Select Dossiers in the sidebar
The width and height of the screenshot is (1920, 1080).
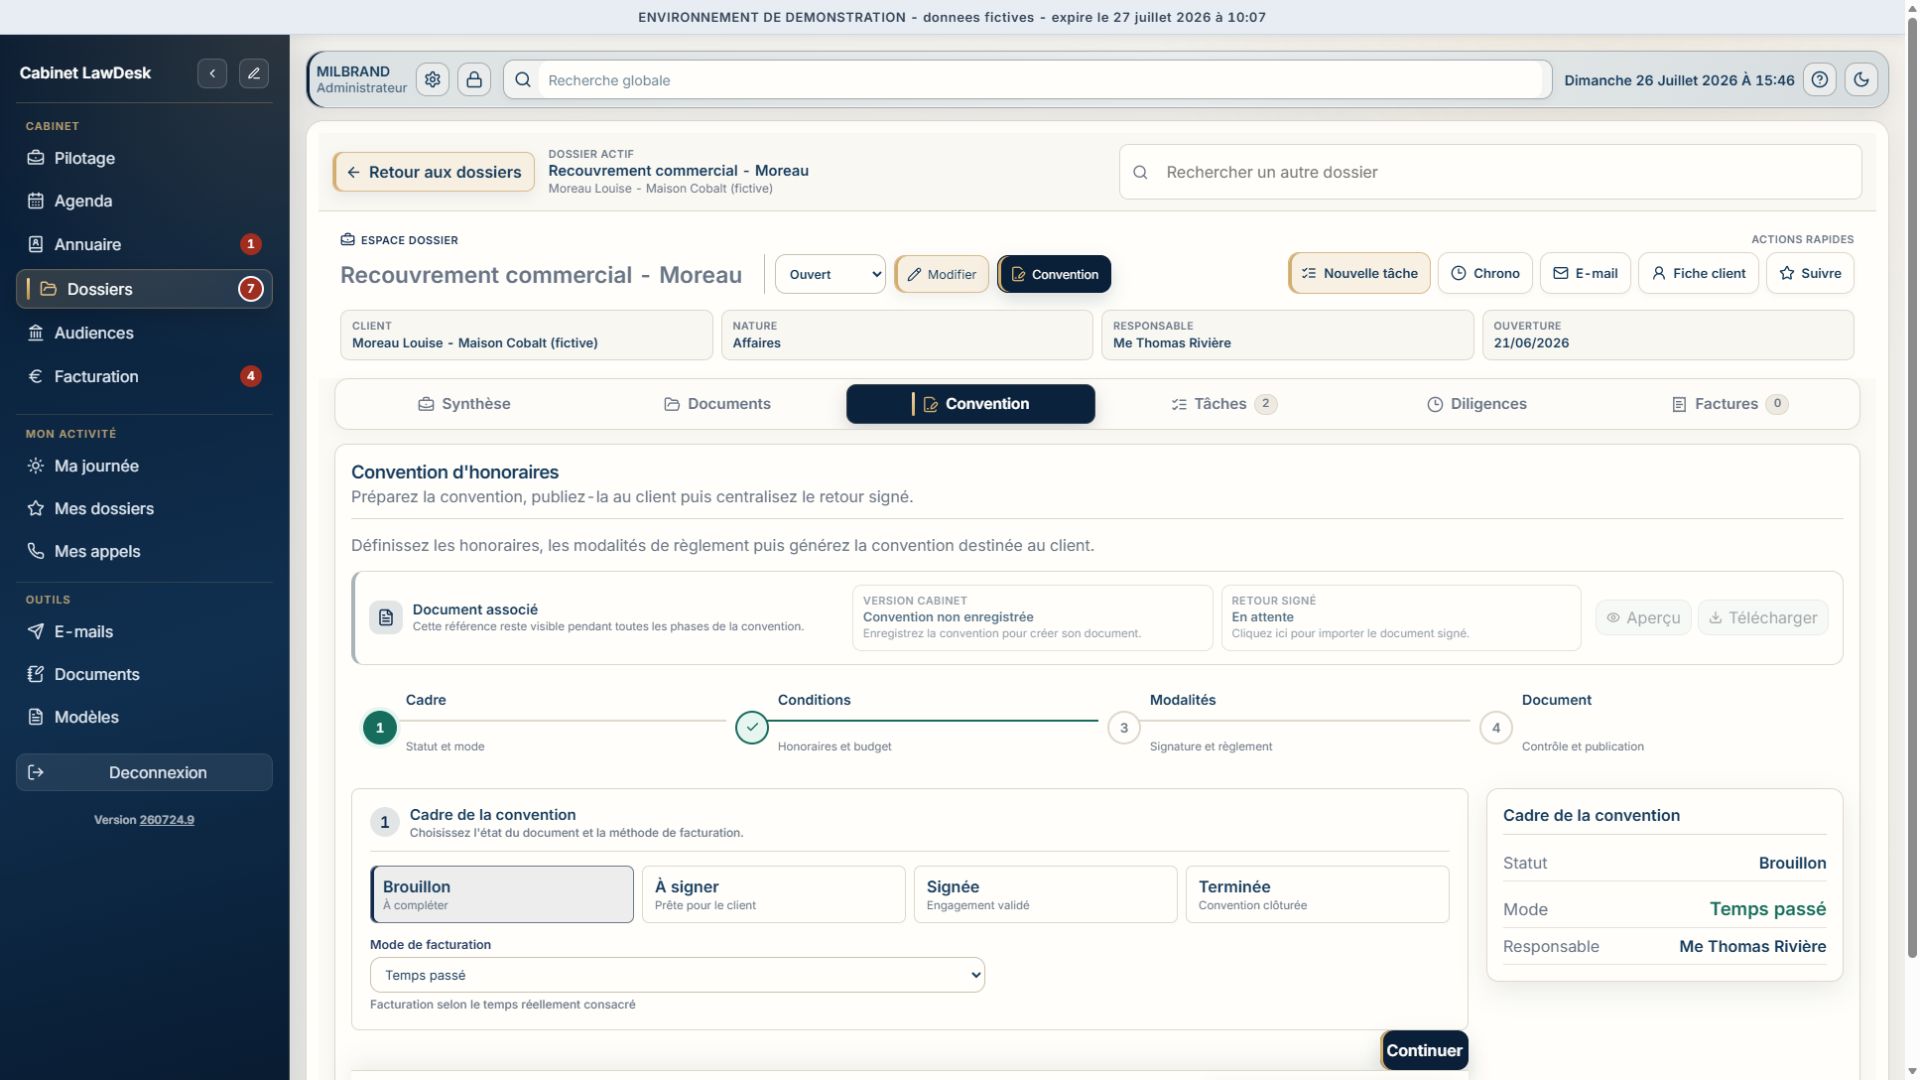(x=144, y=289)
